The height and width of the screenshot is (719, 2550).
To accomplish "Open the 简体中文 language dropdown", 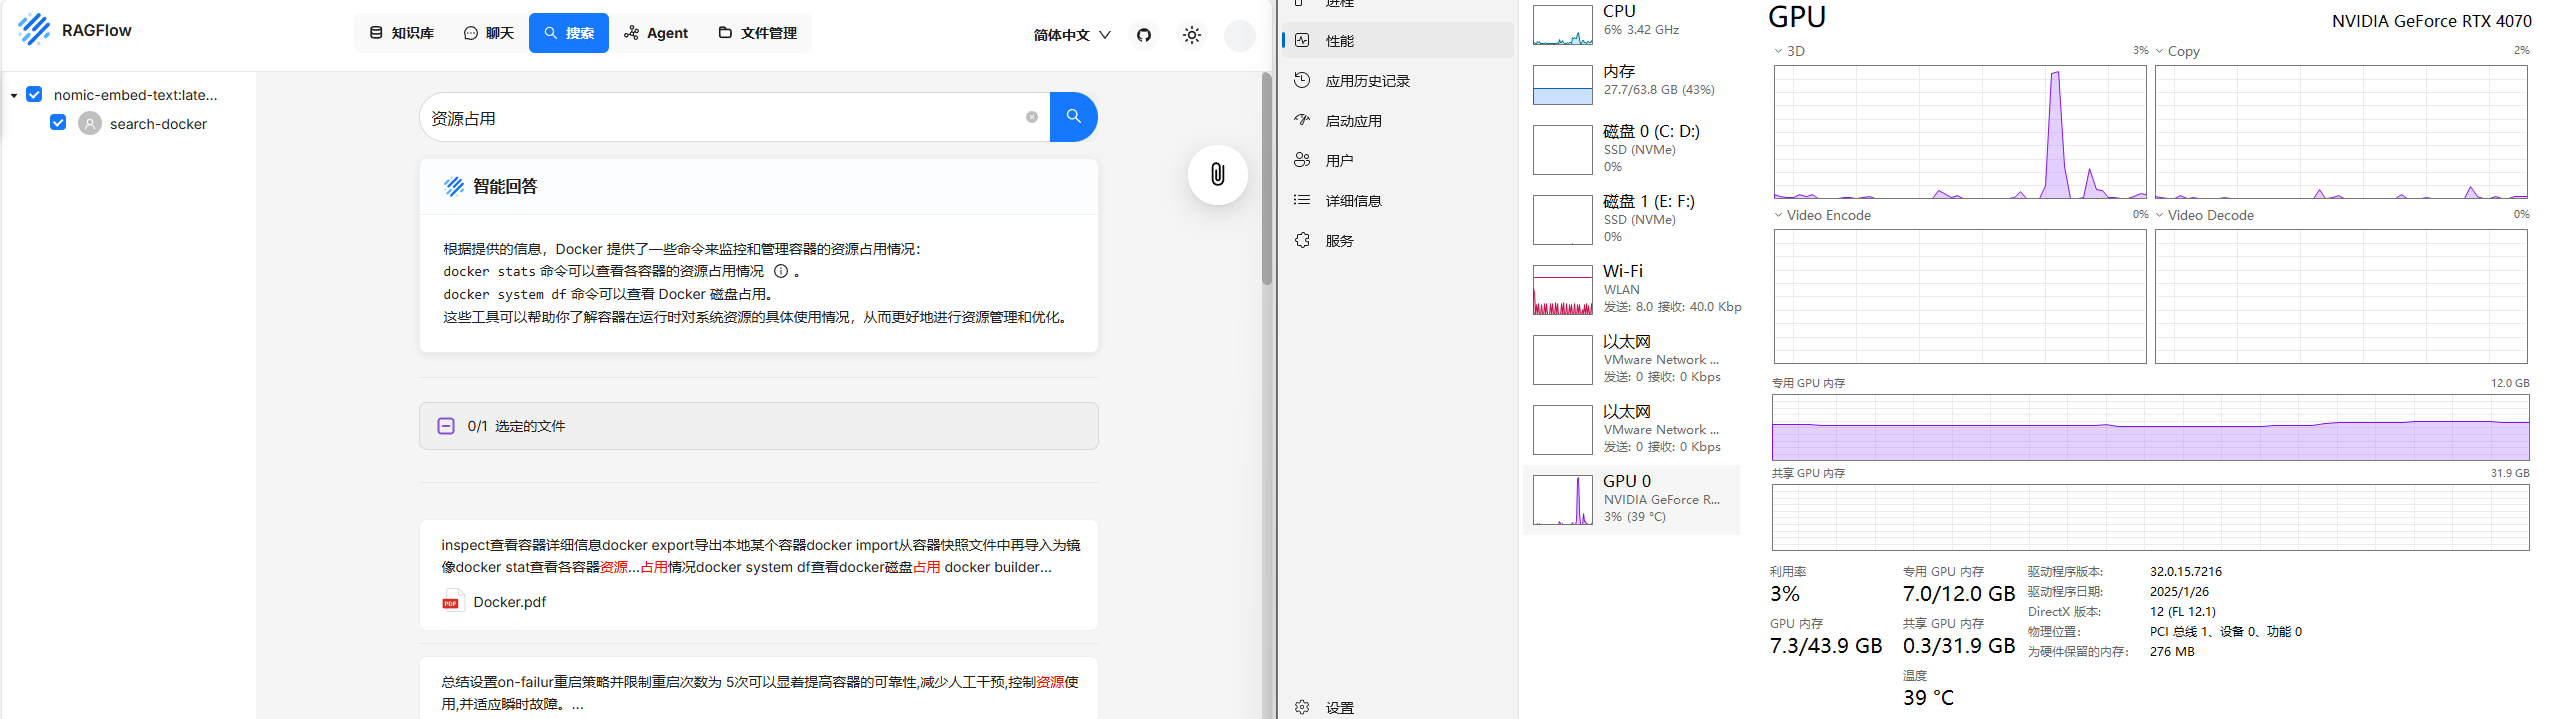I will [x=1071, y=35].
